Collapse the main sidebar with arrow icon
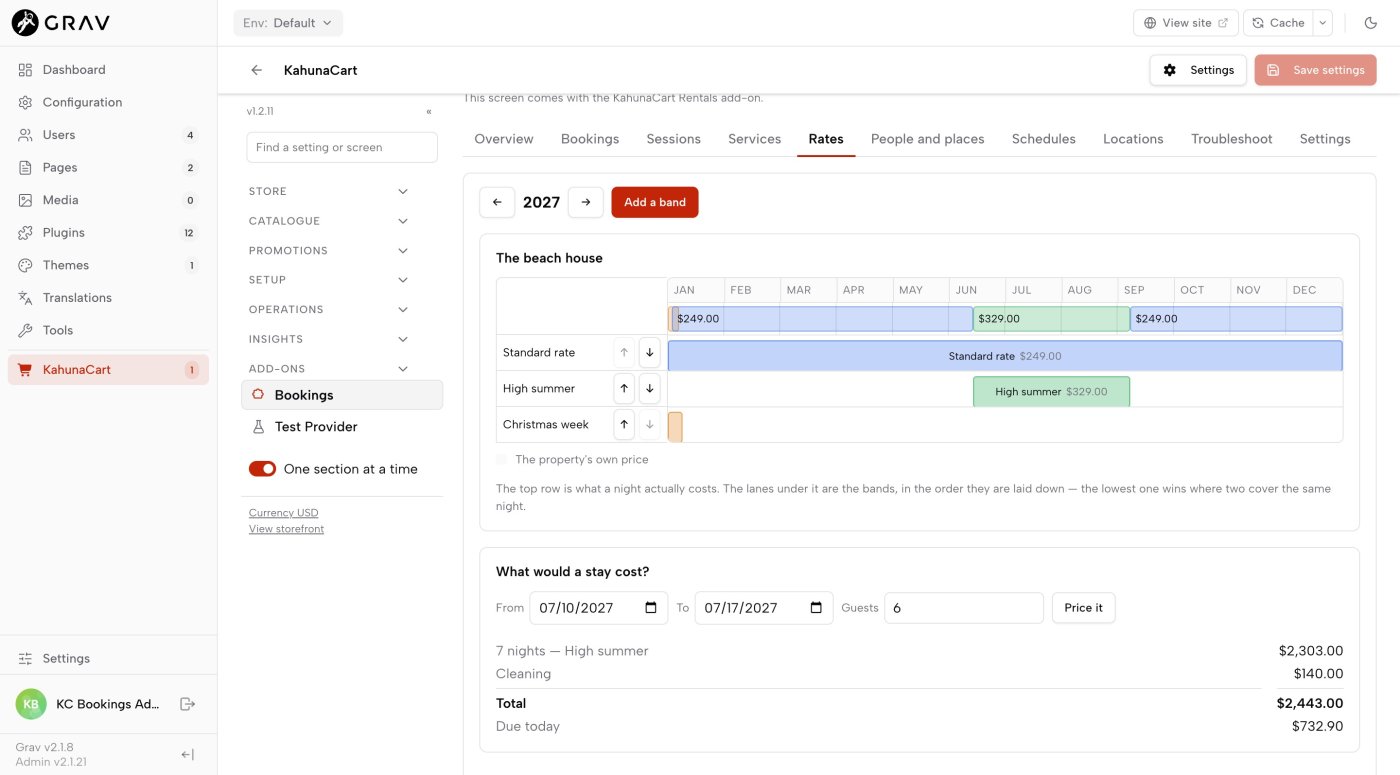 click(x=187, y=755)
